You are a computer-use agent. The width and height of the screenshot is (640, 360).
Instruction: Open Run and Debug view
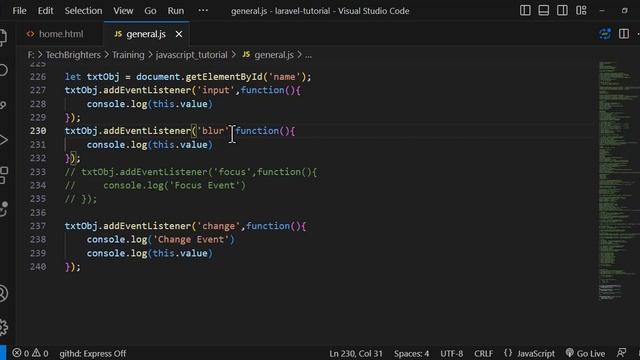coord(3,140)
